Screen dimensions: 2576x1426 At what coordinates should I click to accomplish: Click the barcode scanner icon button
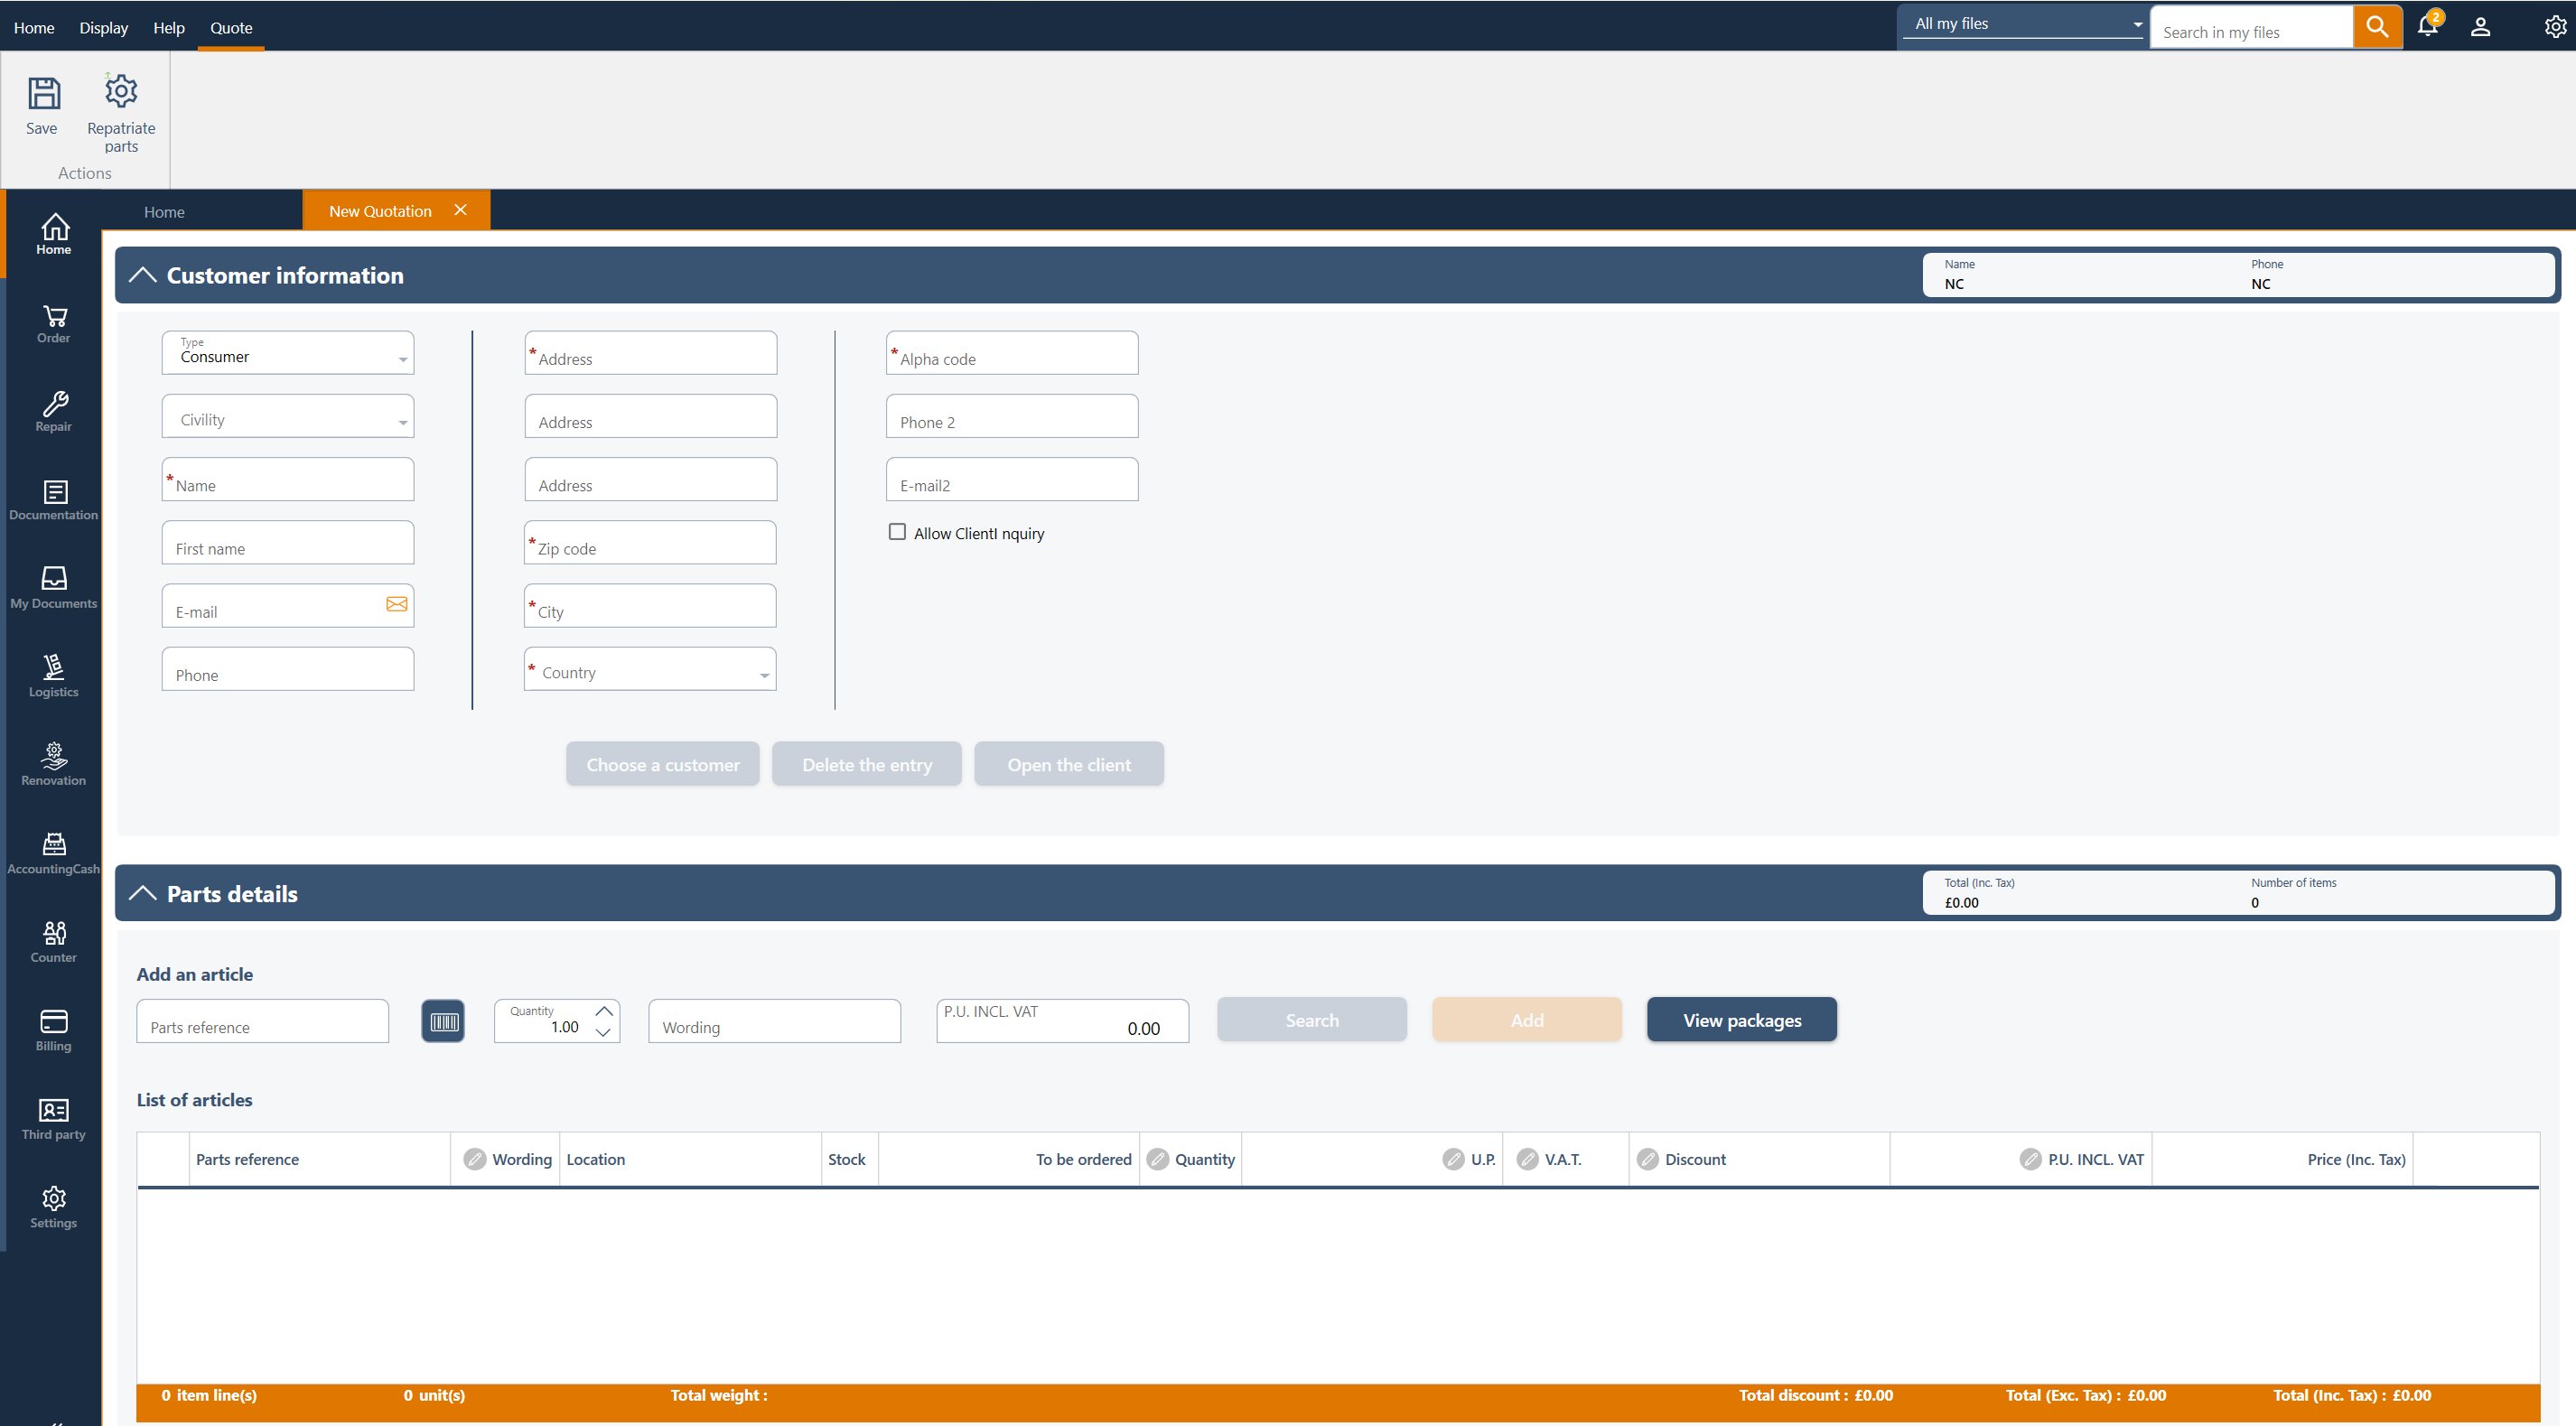coord(443,1021)
